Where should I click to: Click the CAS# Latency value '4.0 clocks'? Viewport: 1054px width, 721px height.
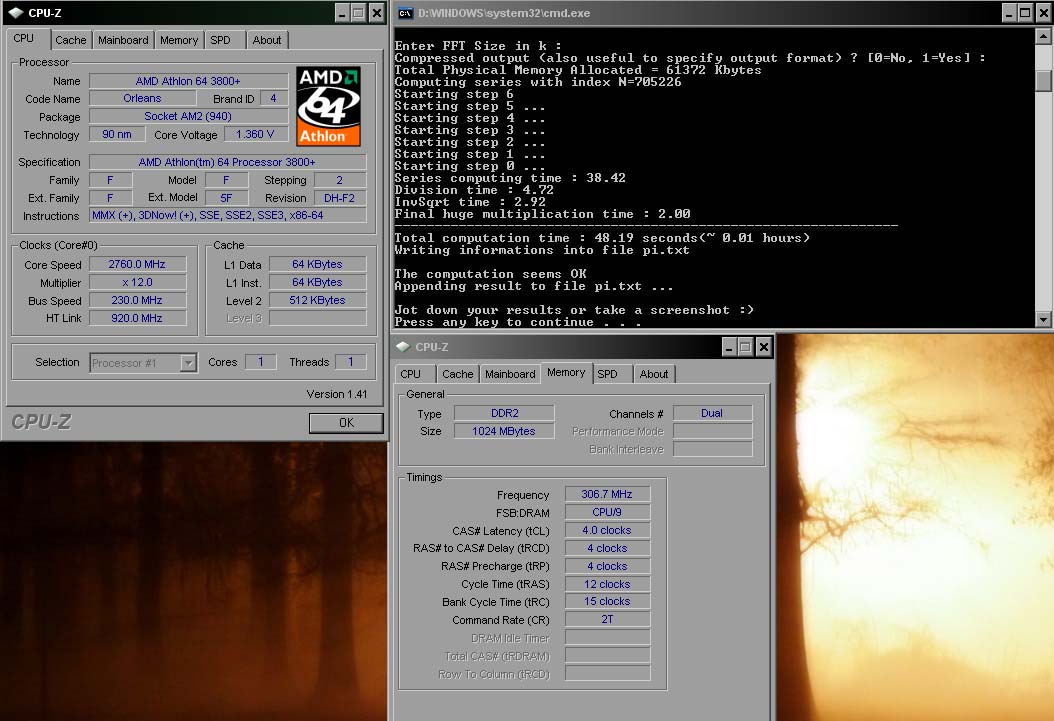point(607,530)
